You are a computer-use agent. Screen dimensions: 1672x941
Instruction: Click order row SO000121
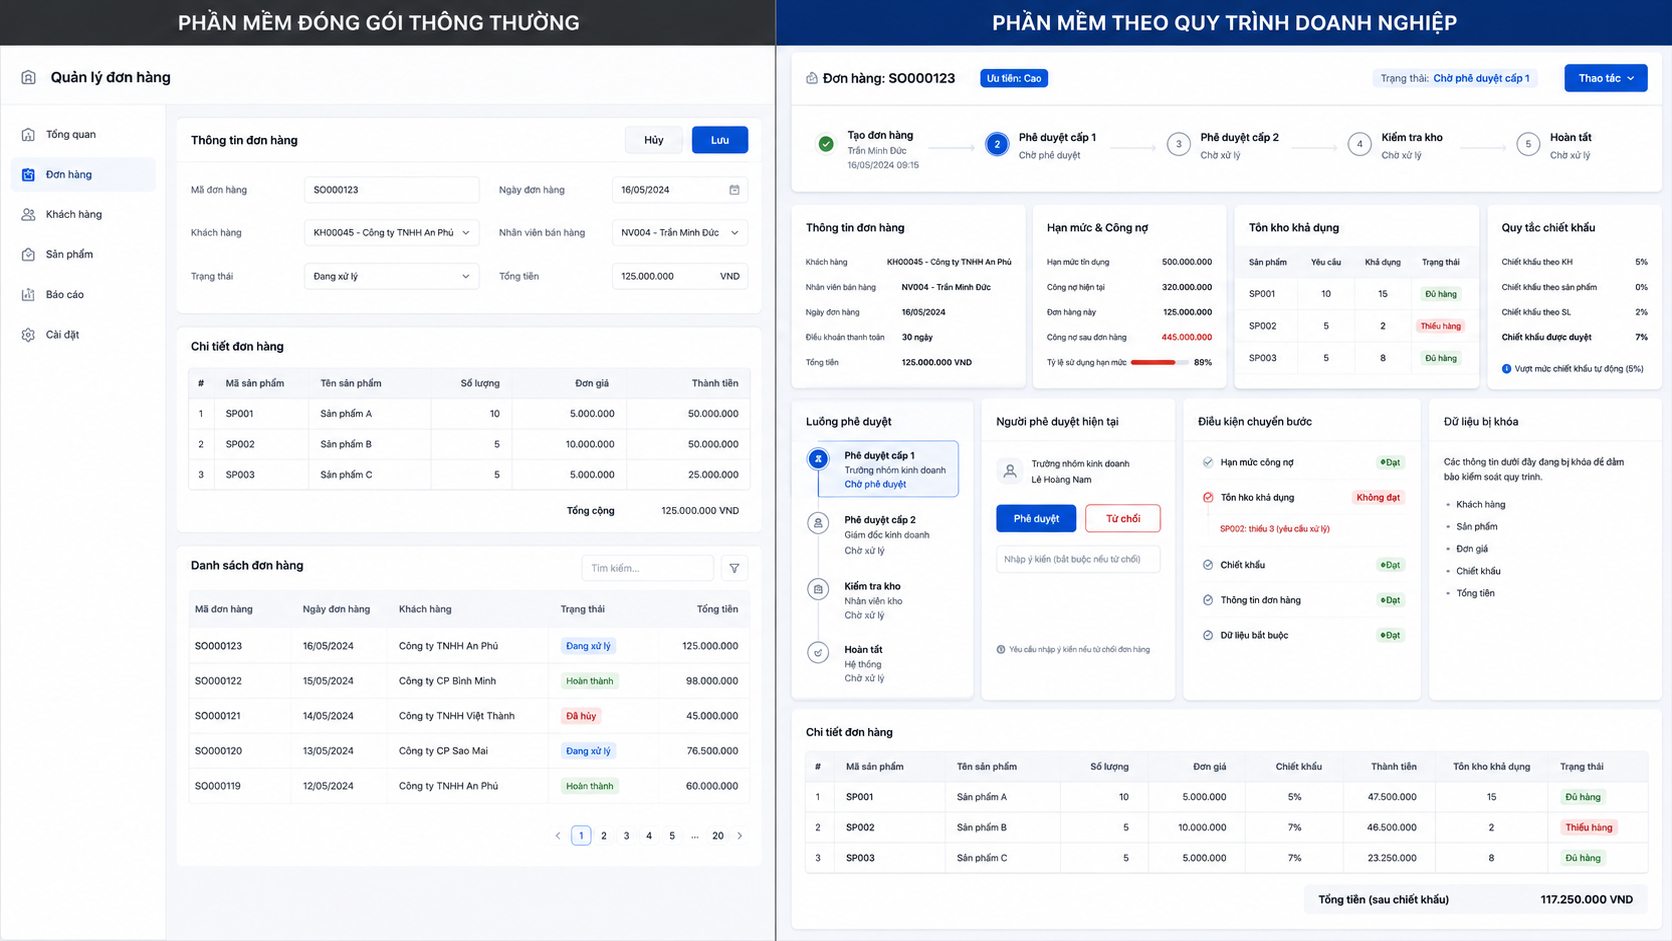coord(469,716)
